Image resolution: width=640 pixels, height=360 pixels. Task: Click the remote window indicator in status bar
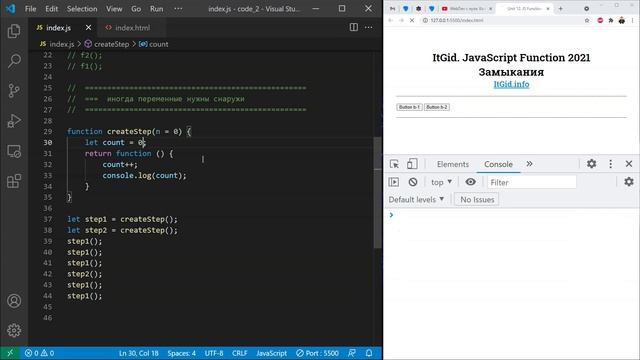pyautogui.click(x=10, y=353)
